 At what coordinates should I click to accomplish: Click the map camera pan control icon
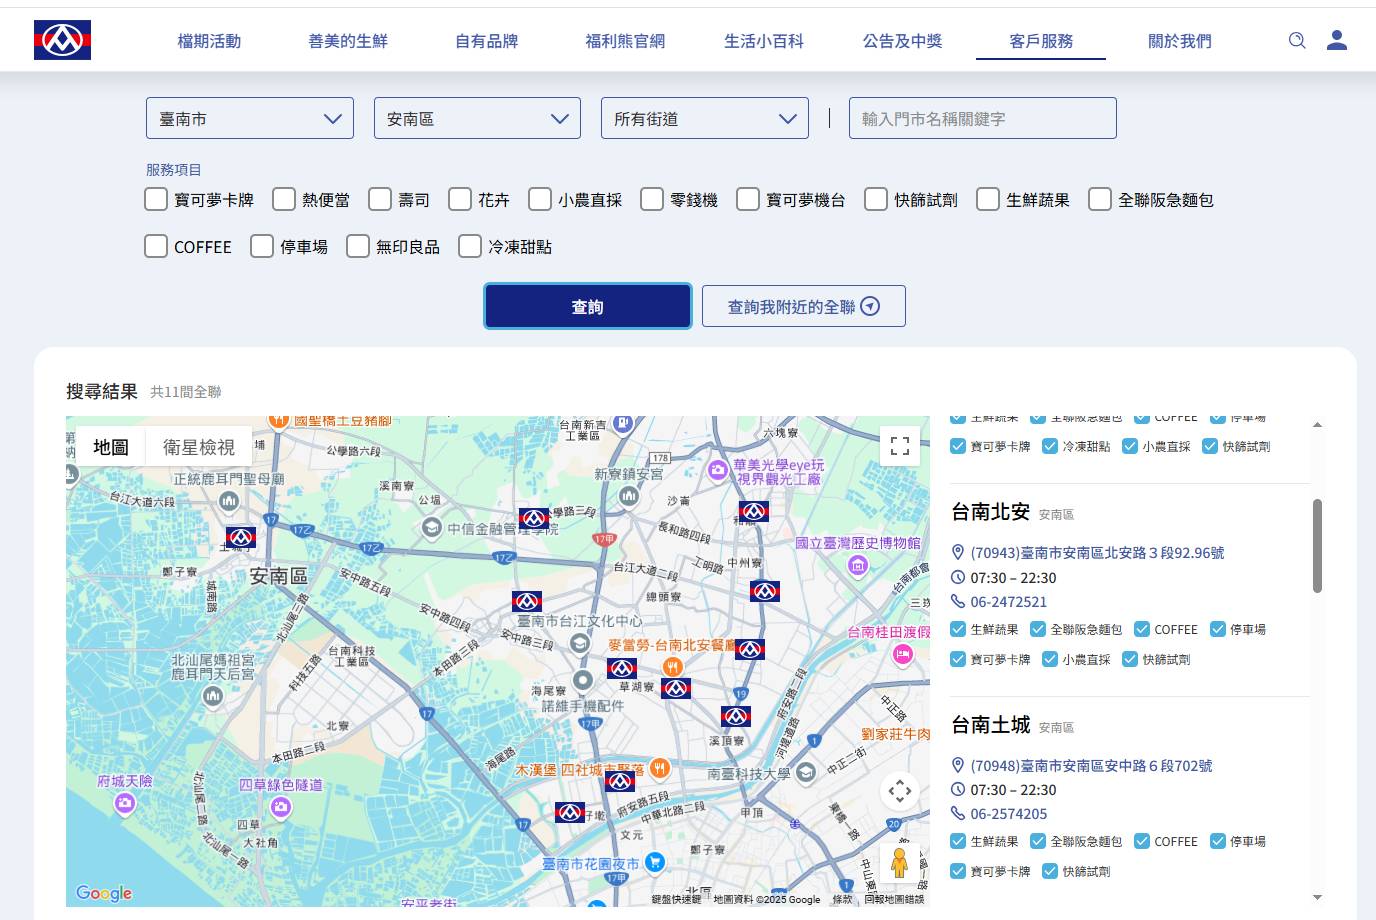point(900,792)
